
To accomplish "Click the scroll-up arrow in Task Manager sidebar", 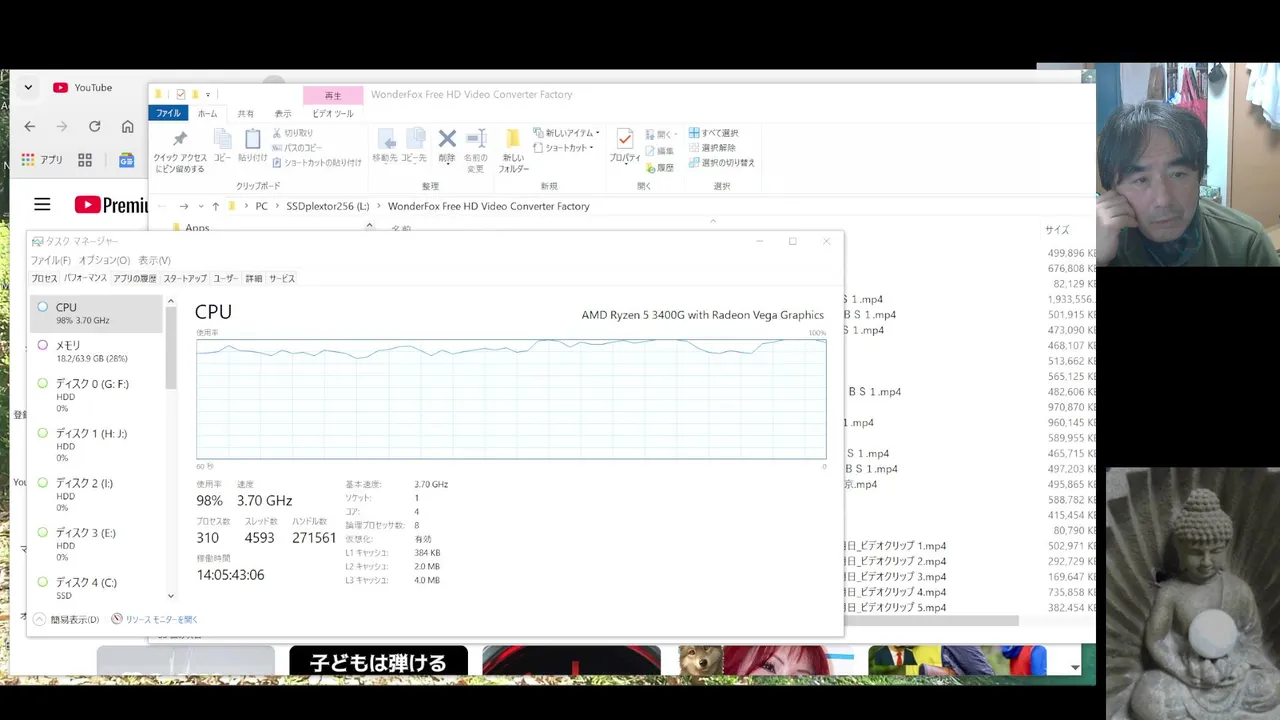I will 170,301.
